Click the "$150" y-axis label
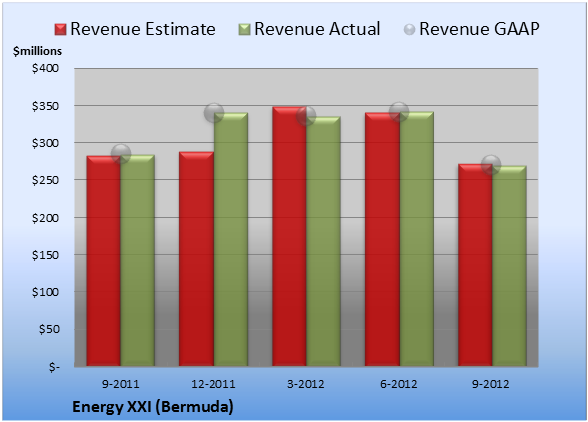Viewport: 588px width, 422px height. 45,255
